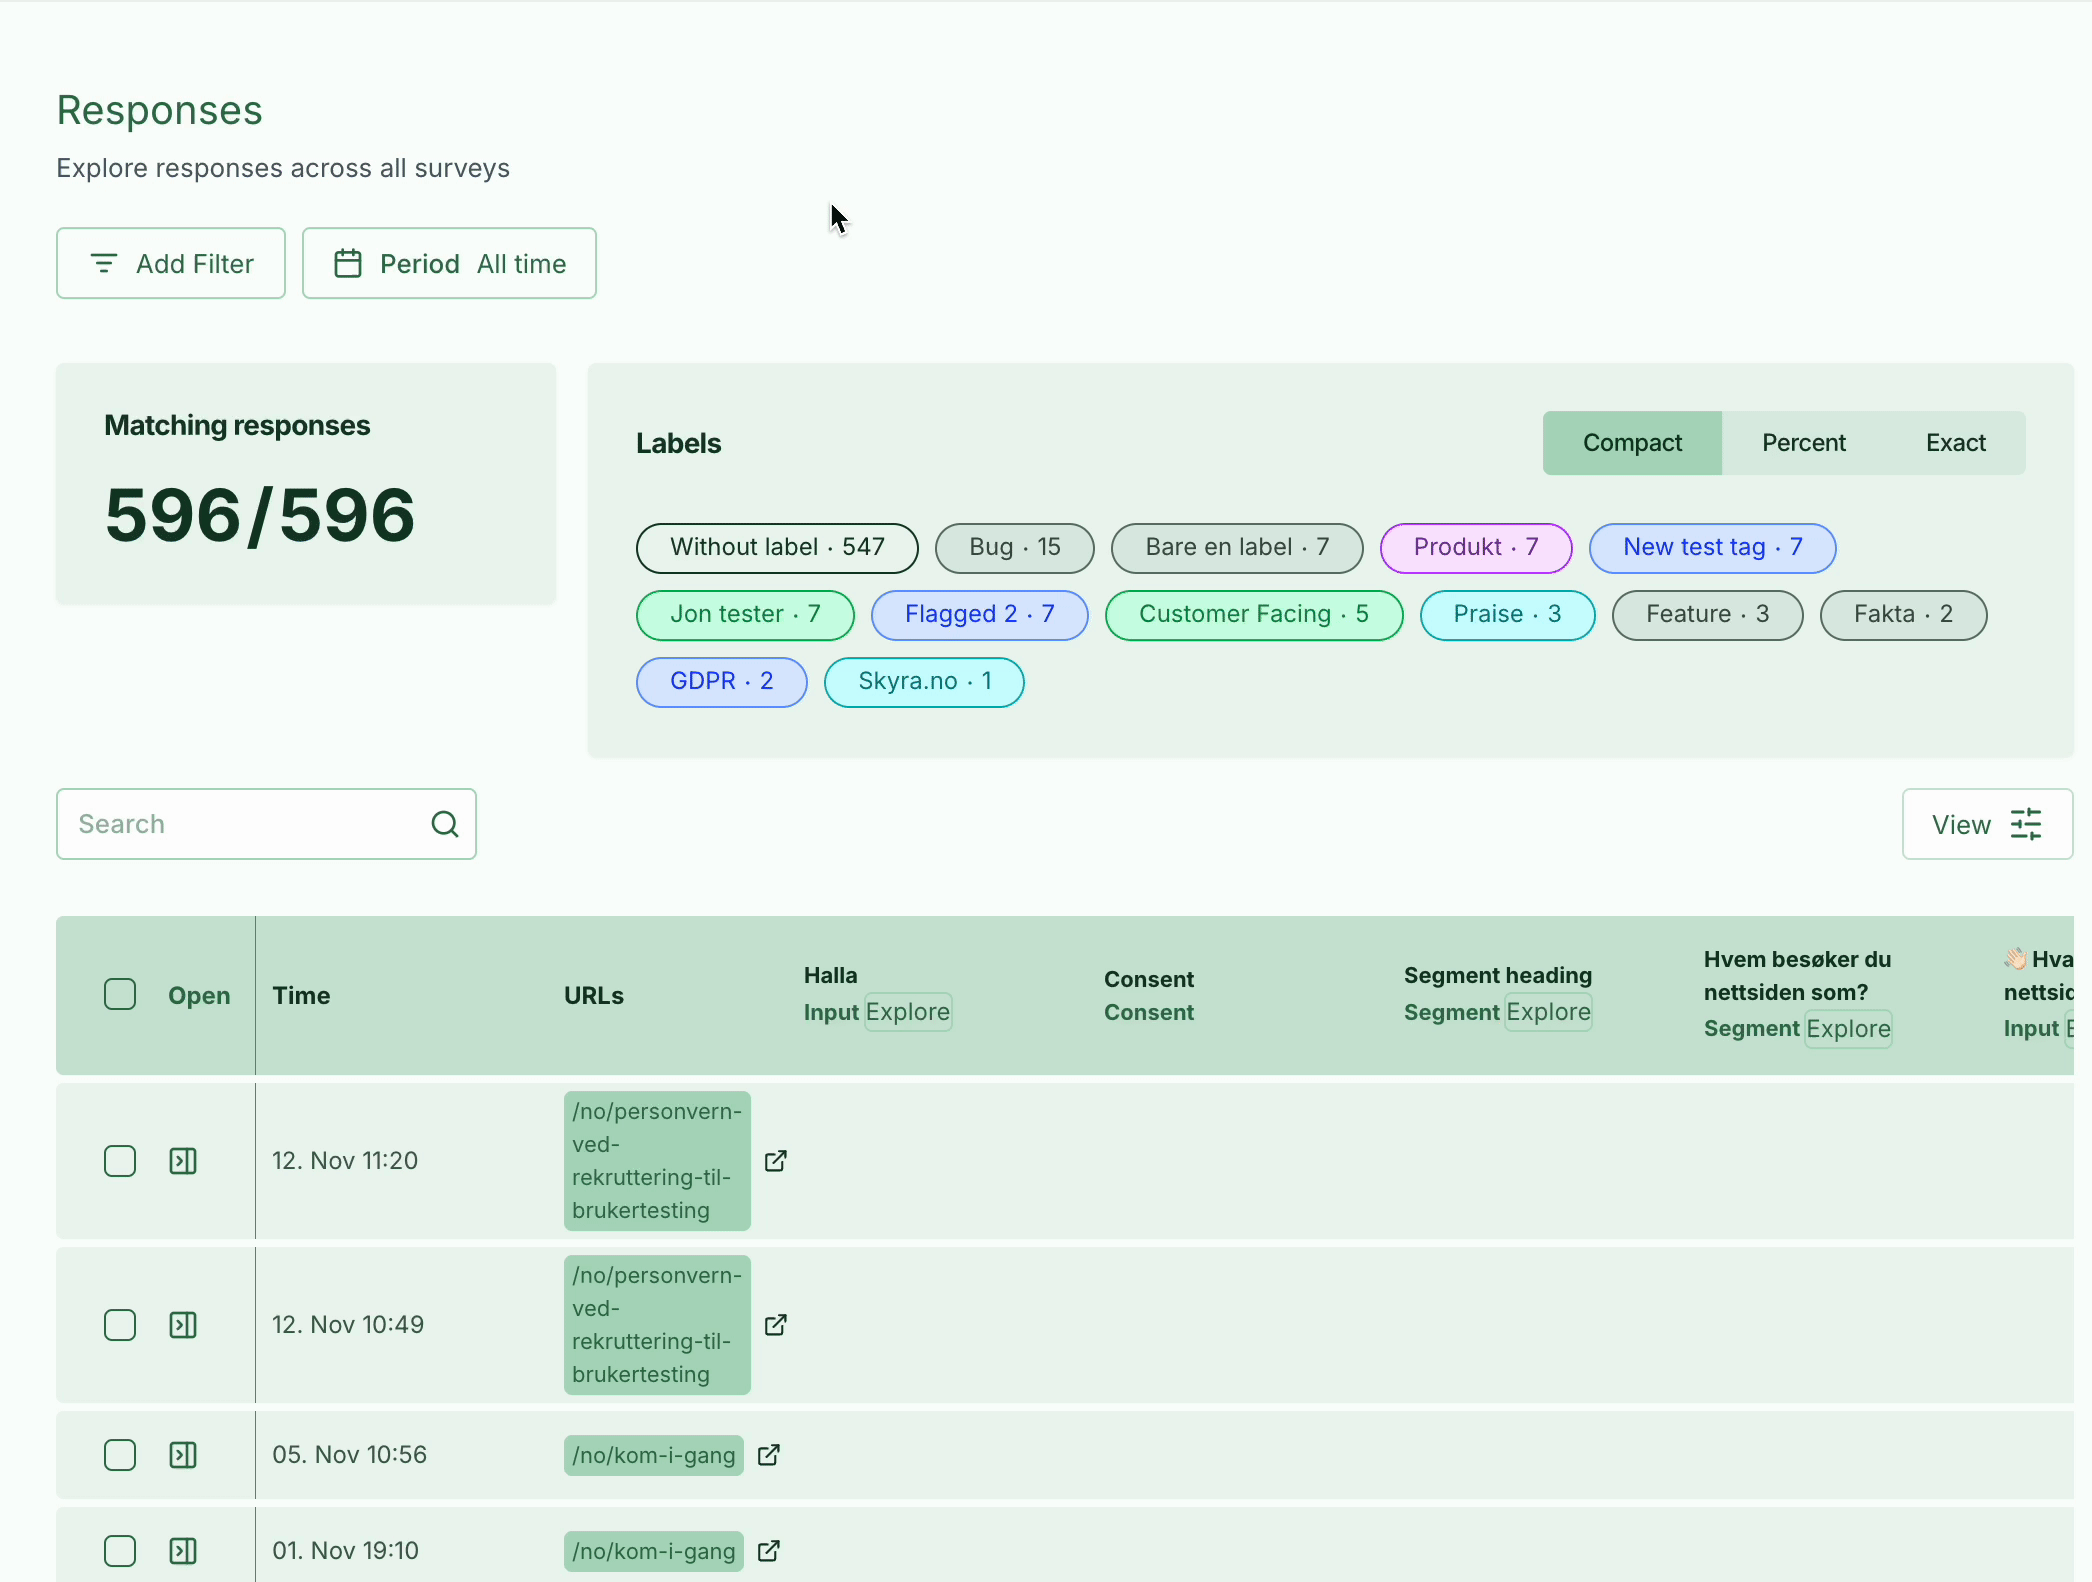Open the View settings menu
This screenshot has height=1582, width=2092.
tap(1987, 824)
